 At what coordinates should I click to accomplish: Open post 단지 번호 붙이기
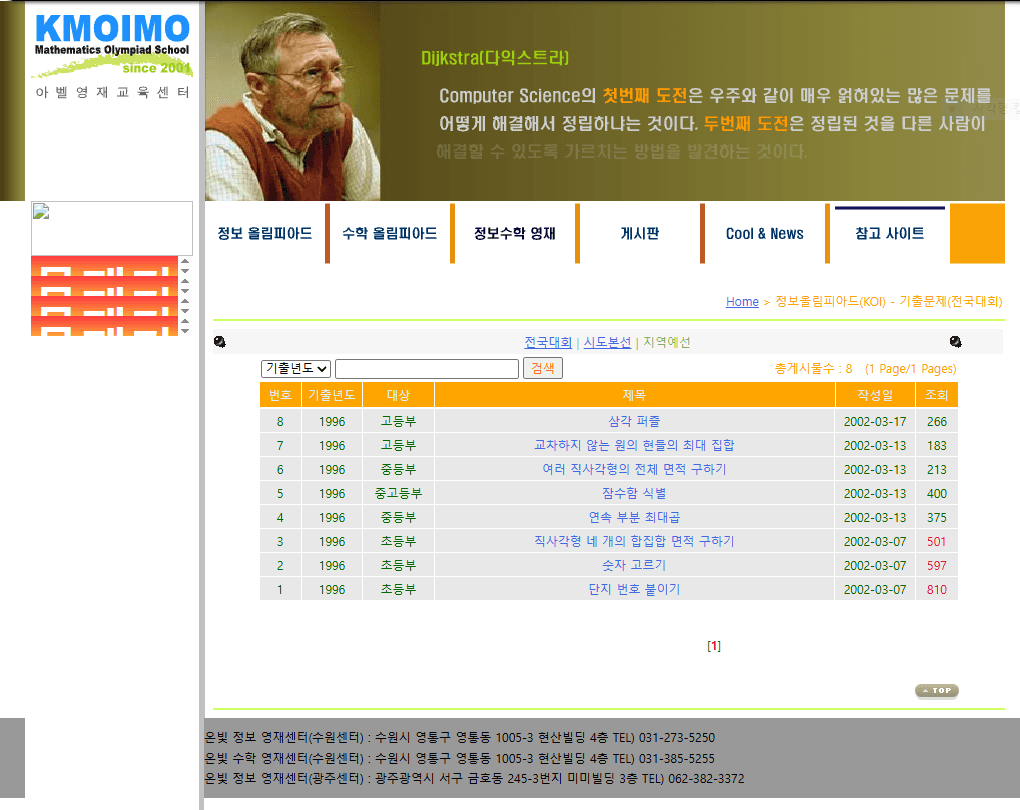[x=634, y=589]
